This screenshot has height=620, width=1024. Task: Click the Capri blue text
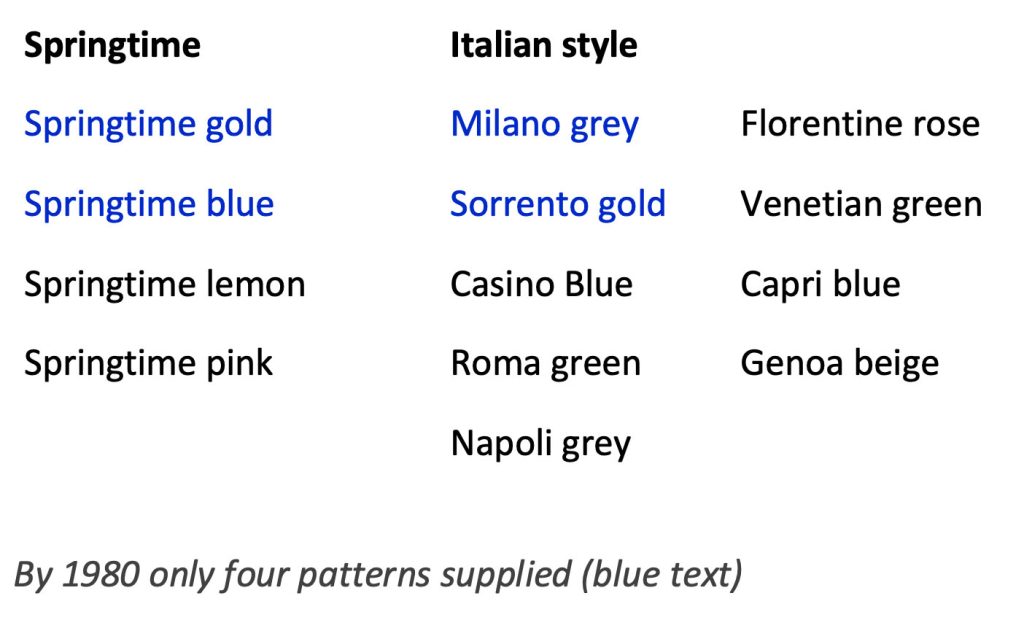(820, 285)
